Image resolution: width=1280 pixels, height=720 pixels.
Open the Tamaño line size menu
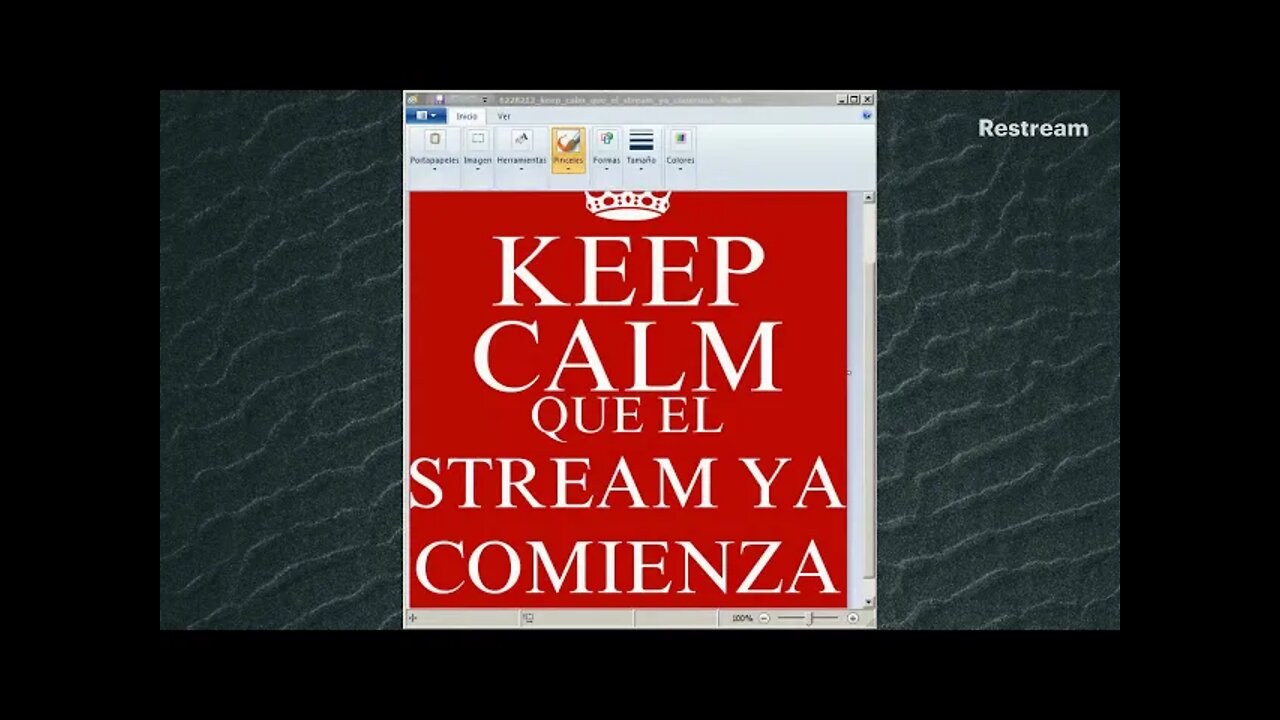[x=641, y=150]
